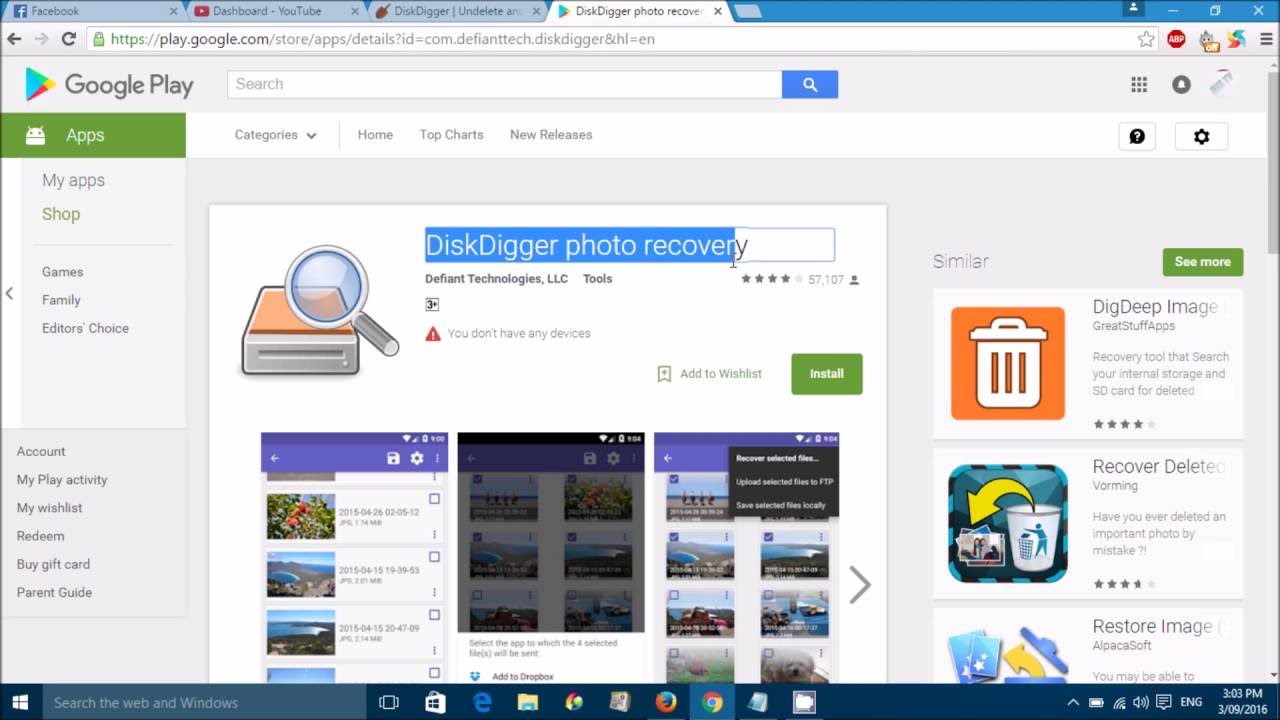Click the red warning triangle icon

pos(433,333)
